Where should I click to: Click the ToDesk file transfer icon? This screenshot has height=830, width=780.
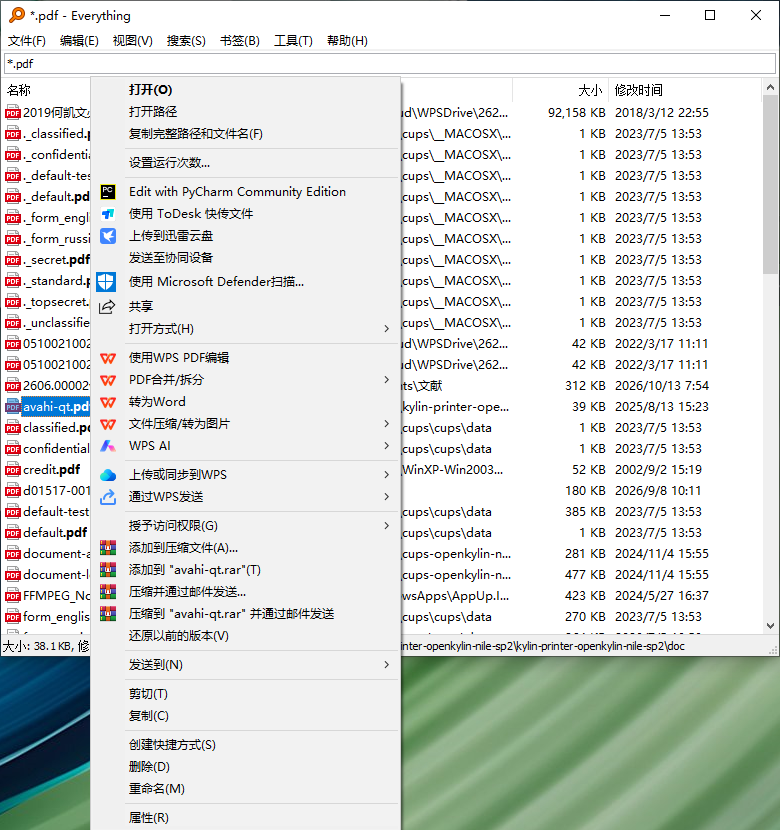pos(108,214)
